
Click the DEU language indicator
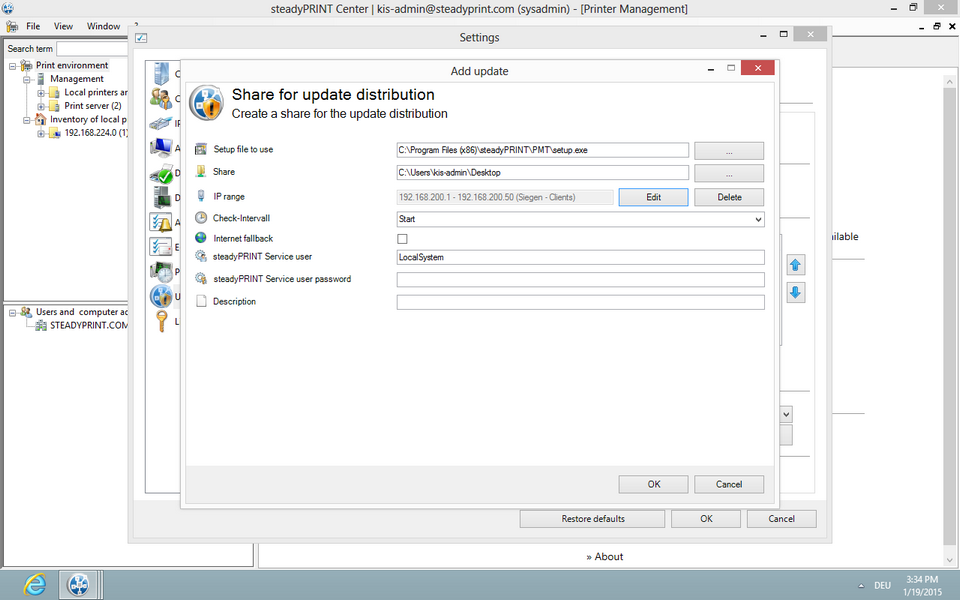[x=882, y=586]
